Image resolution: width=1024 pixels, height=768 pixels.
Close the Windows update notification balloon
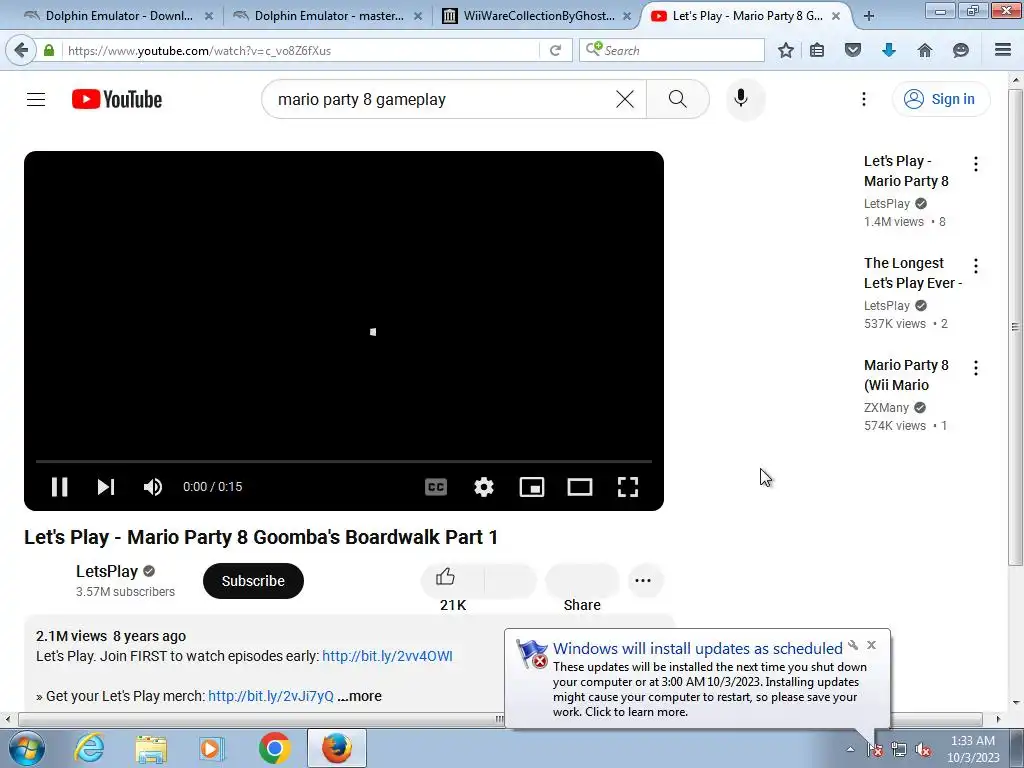pos(871,645)
